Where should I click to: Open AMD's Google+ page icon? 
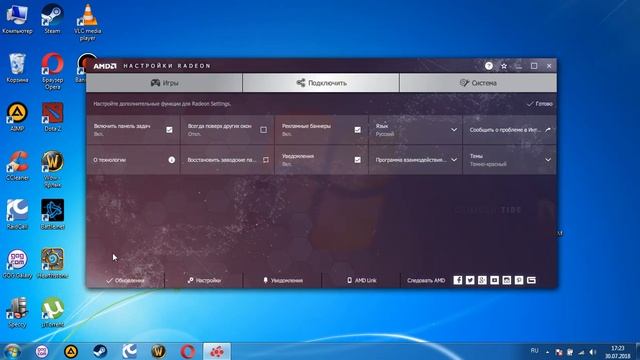click(x=482, y=280)
